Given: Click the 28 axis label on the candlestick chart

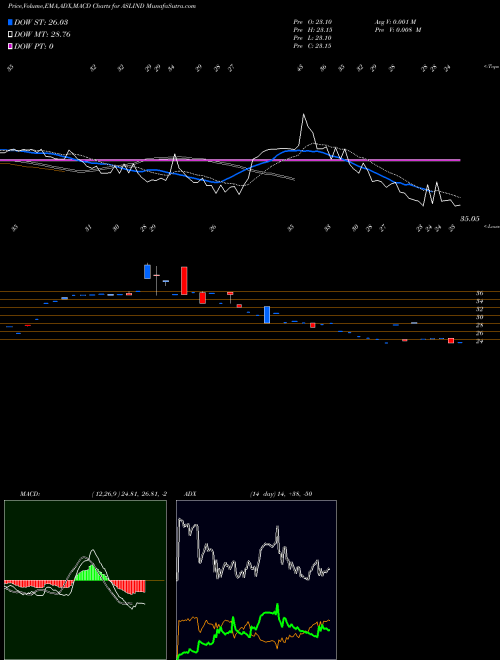Looking at the screenshot, I should pos(479,325).
